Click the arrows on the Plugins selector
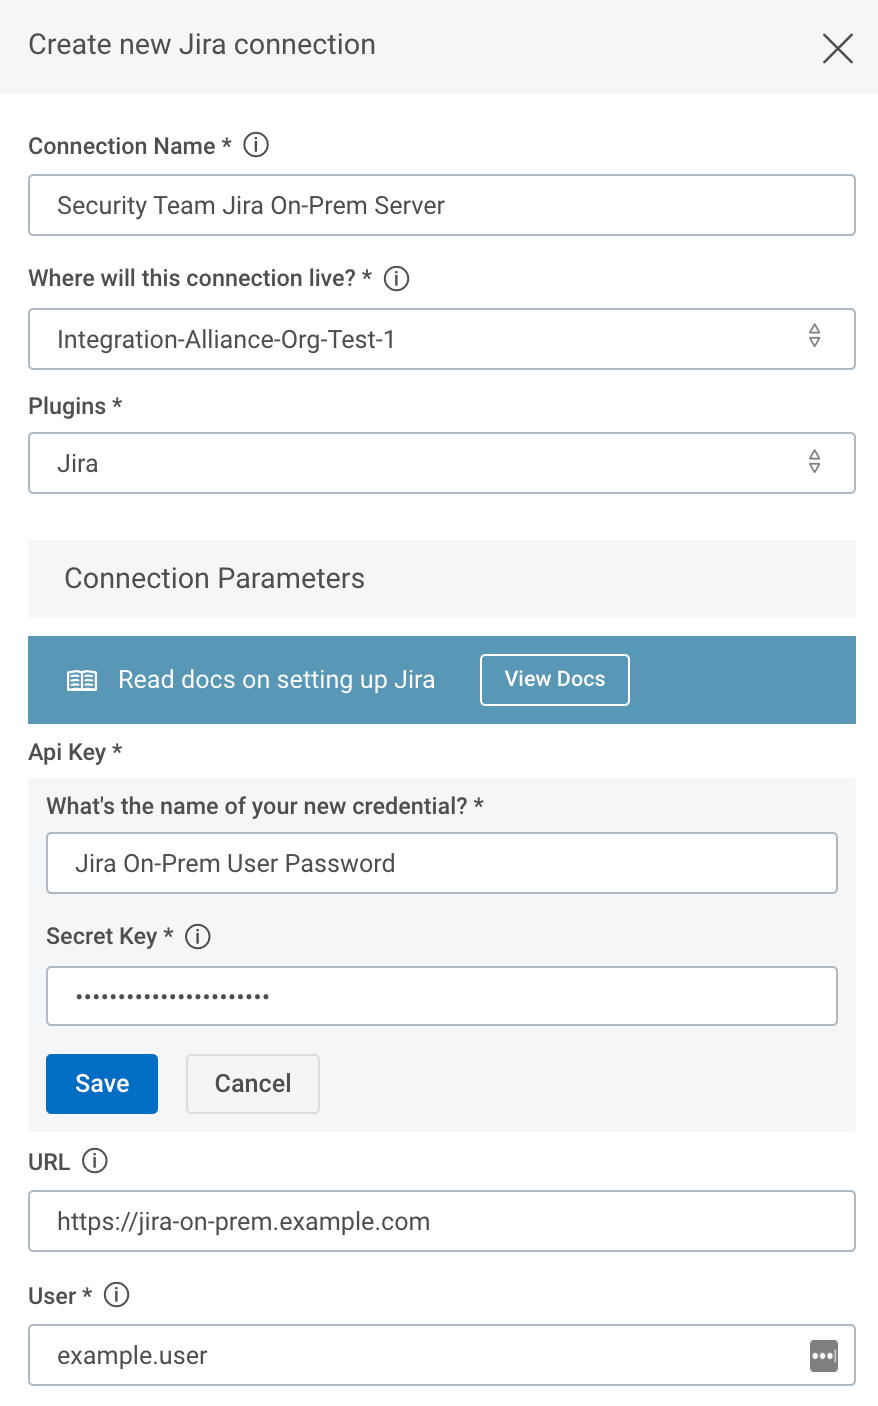 click(815, 462)
